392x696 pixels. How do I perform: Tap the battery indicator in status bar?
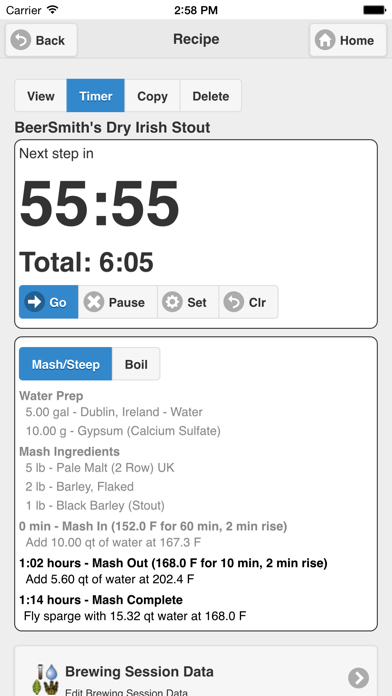click(x=374, y=10)
